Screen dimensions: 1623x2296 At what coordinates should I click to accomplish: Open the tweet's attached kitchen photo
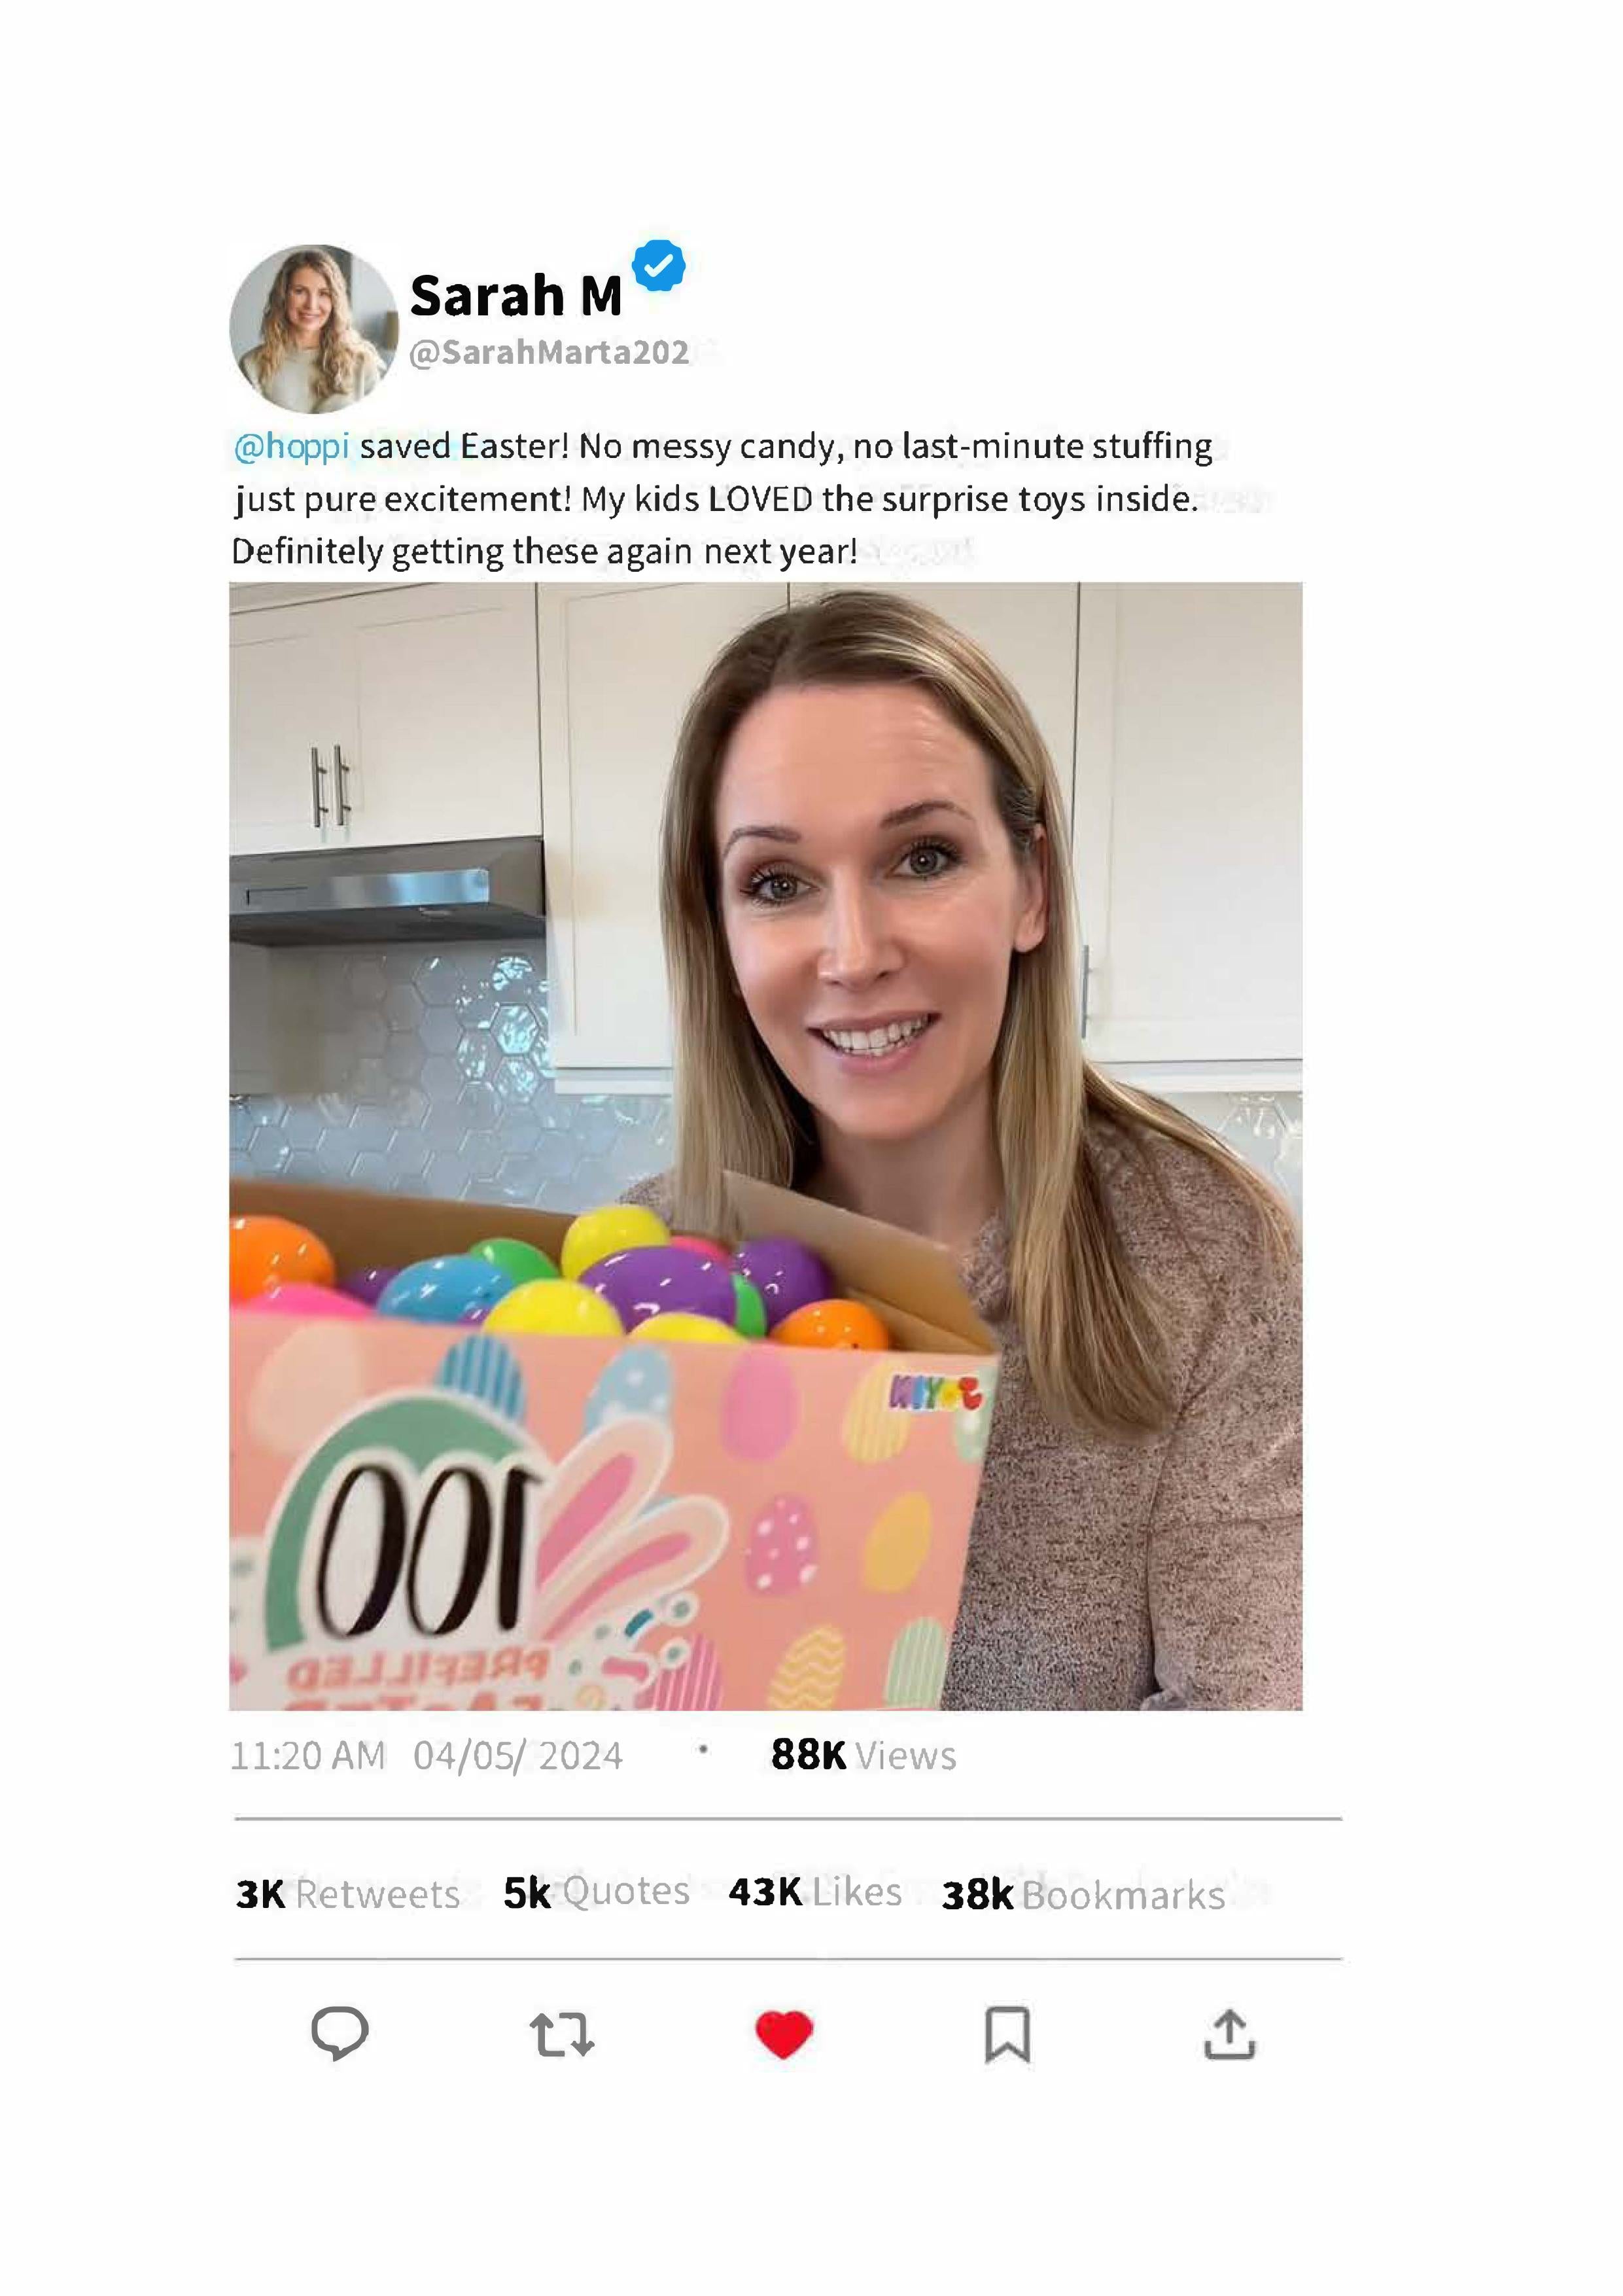(x=765, y=1145)
